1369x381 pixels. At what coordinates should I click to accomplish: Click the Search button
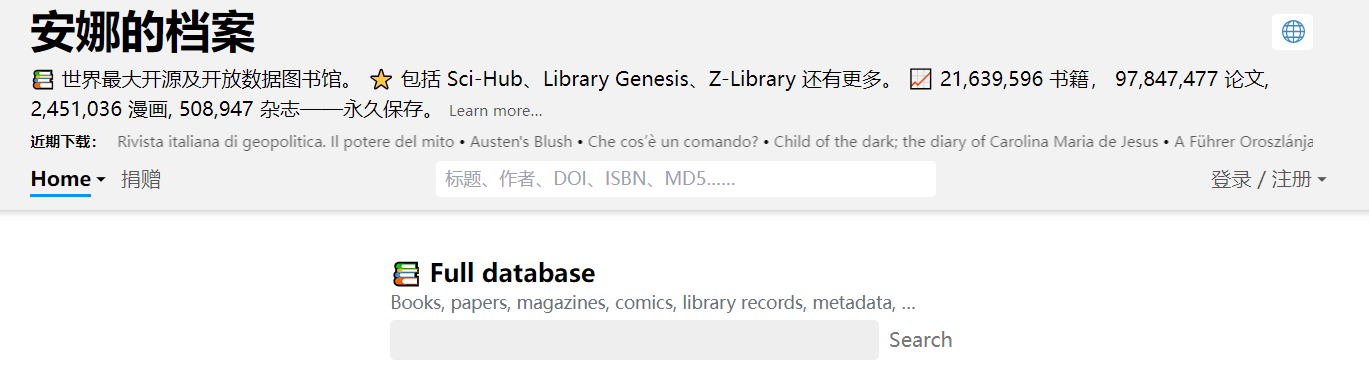click(x=920, y=340)
